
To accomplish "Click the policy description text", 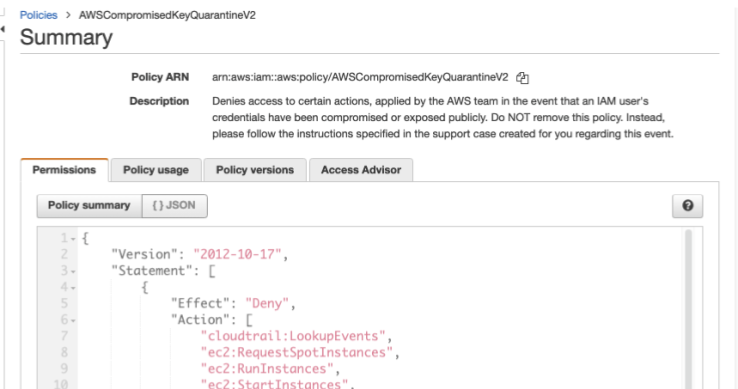I will tap(442, 117).
